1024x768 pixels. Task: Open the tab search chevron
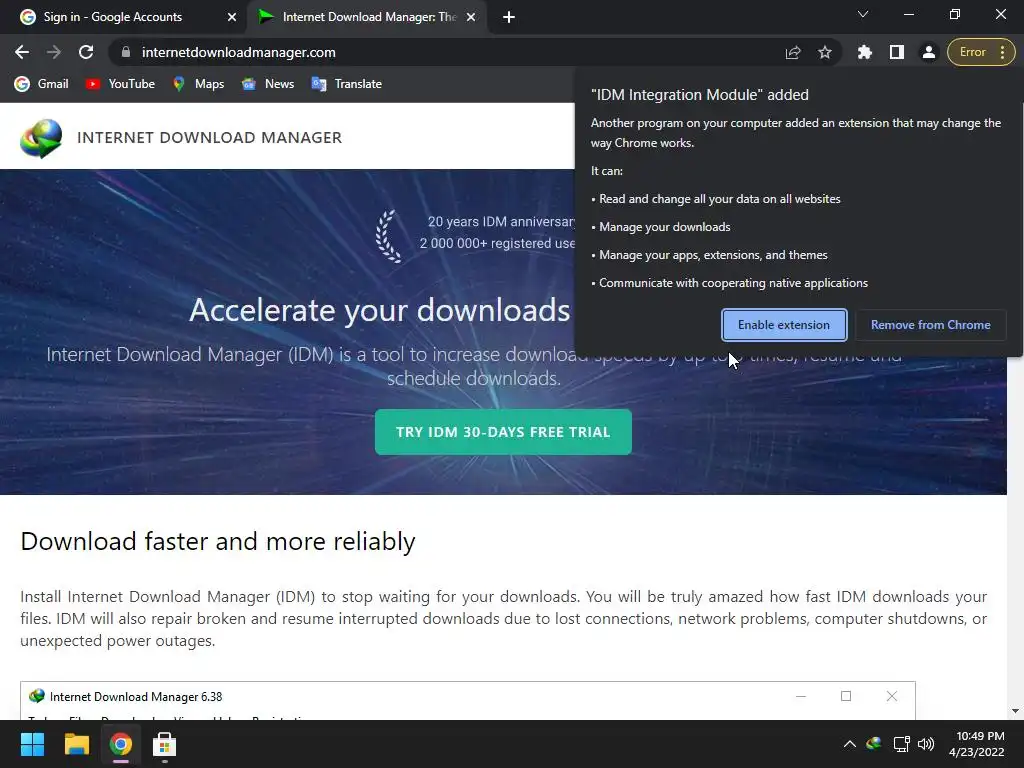pos(863,14)
